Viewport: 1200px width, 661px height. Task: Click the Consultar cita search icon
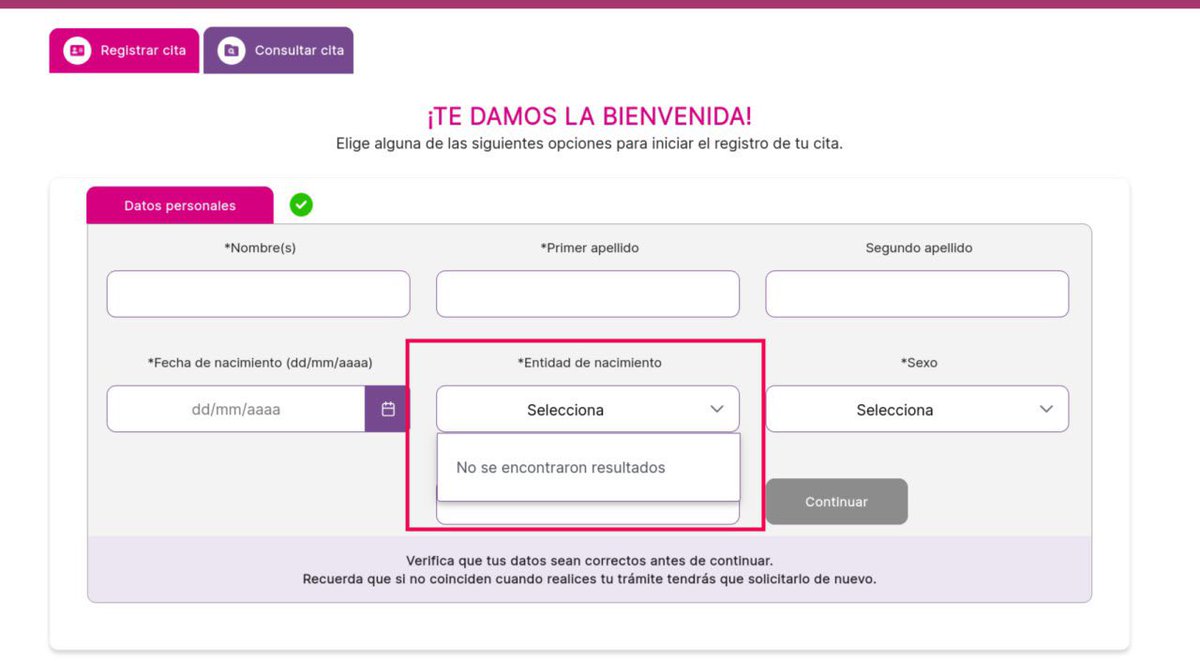(231, 50)
